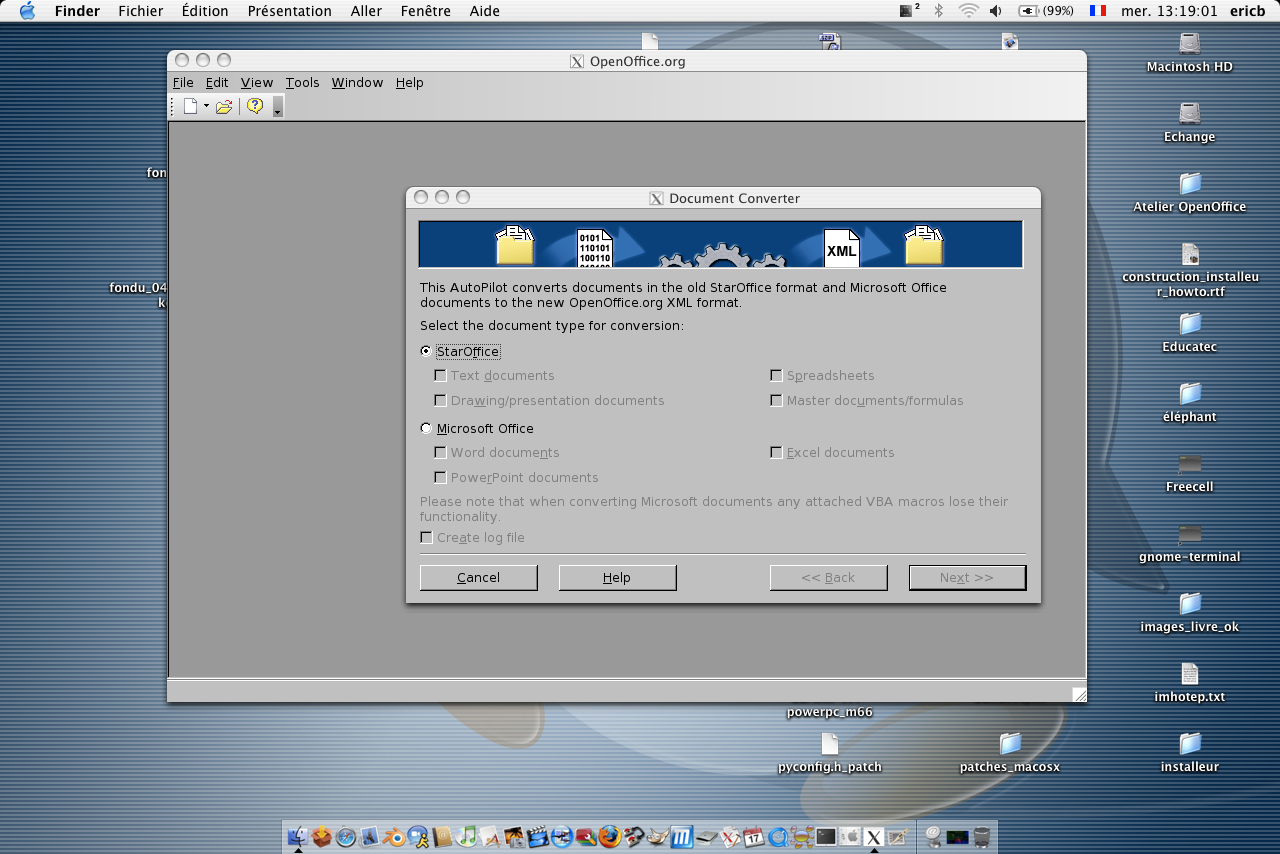1280x854 pixels.
Task: Check the PowerPoint documents checkbox
Action: pyautogui.click(x=440, y=477)
